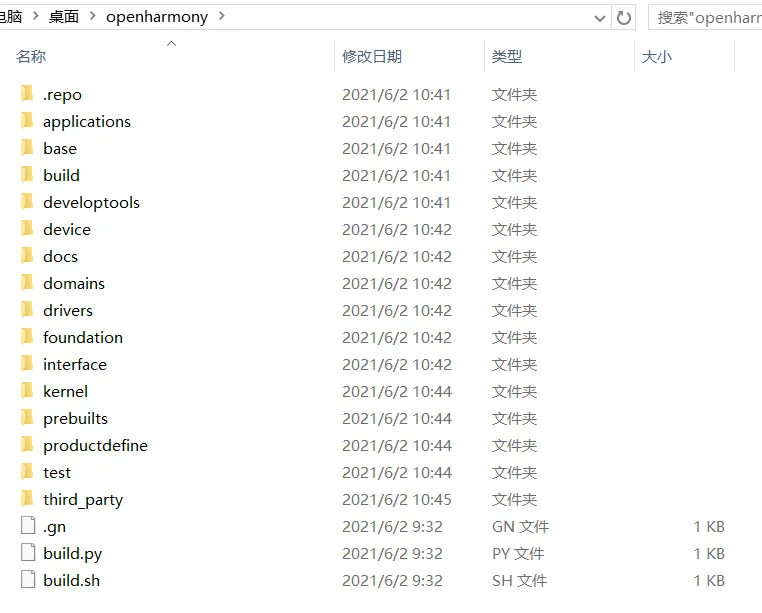762x613 pixels.
Task: Click the docs folder icon
Action: pos(28,256)
